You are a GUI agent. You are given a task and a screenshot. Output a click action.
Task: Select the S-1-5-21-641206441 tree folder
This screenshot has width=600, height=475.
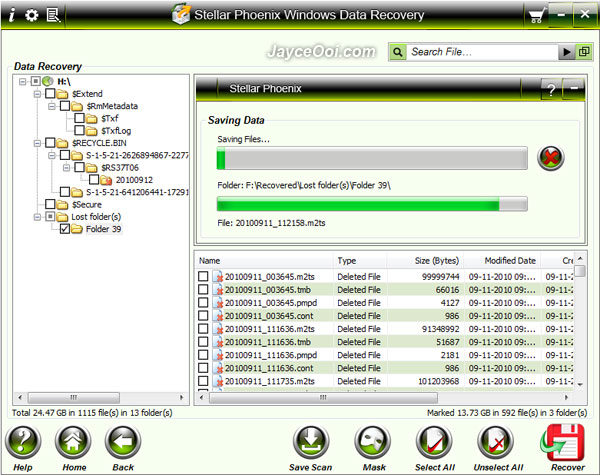[137, 192]
